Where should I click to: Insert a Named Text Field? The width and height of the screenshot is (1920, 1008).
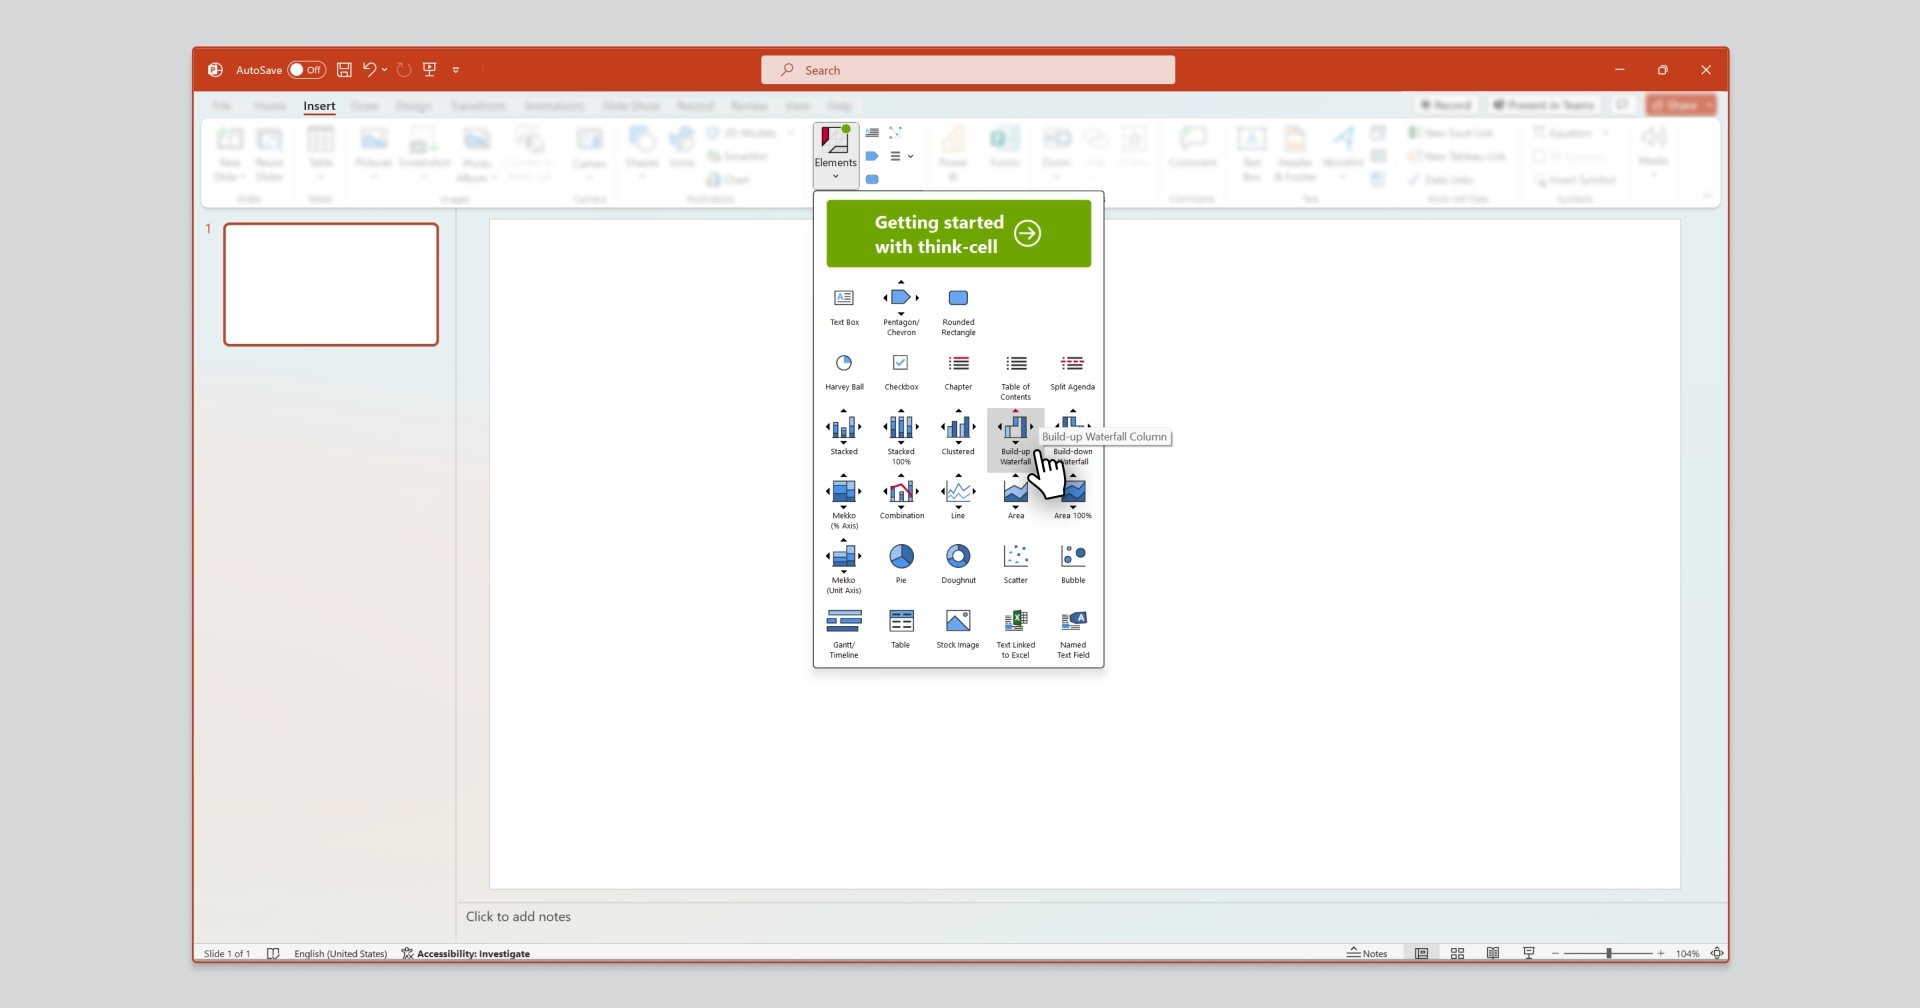coord(1072,633)
